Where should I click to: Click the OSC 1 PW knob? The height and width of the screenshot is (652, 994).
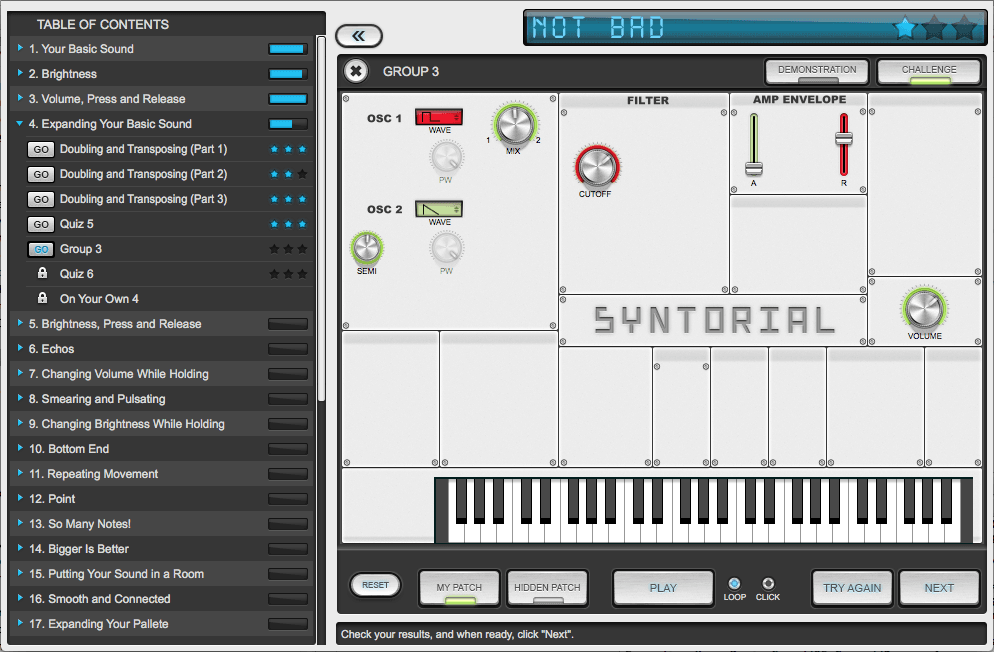pos(446,157)
